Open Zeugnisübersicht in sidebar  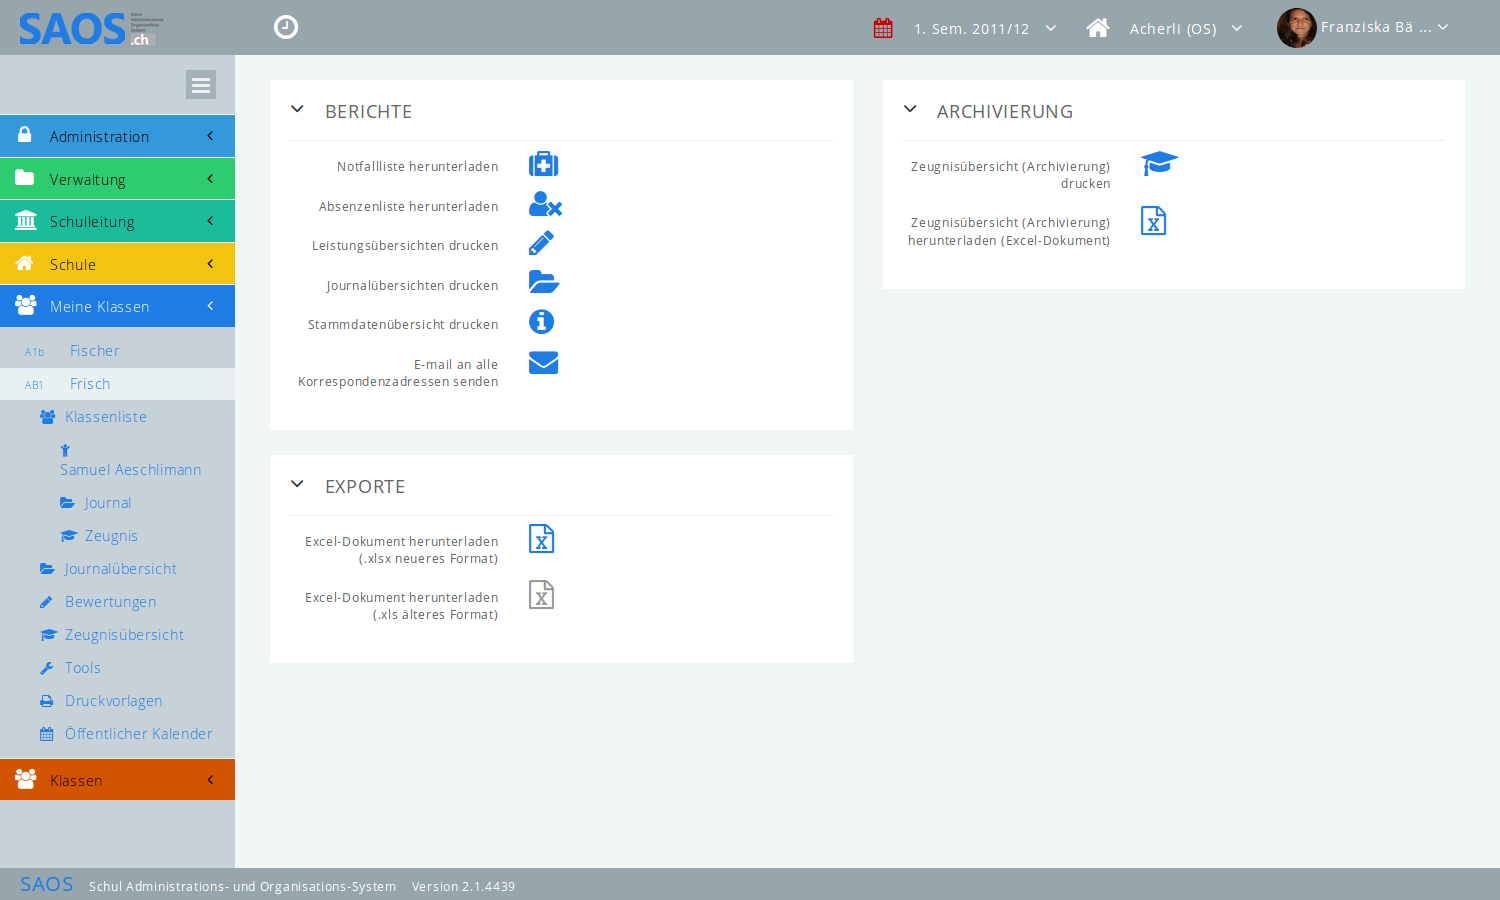[x=124, y=635]
